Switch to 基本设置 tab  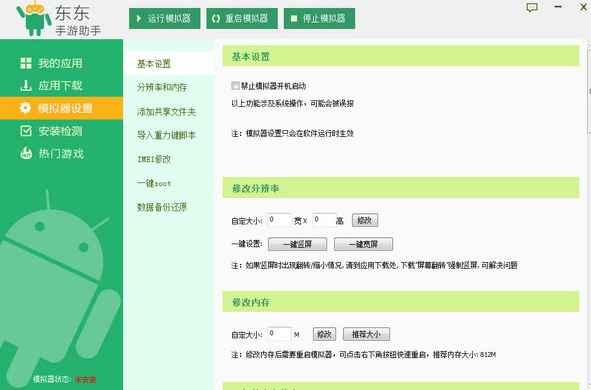(168, 64)
